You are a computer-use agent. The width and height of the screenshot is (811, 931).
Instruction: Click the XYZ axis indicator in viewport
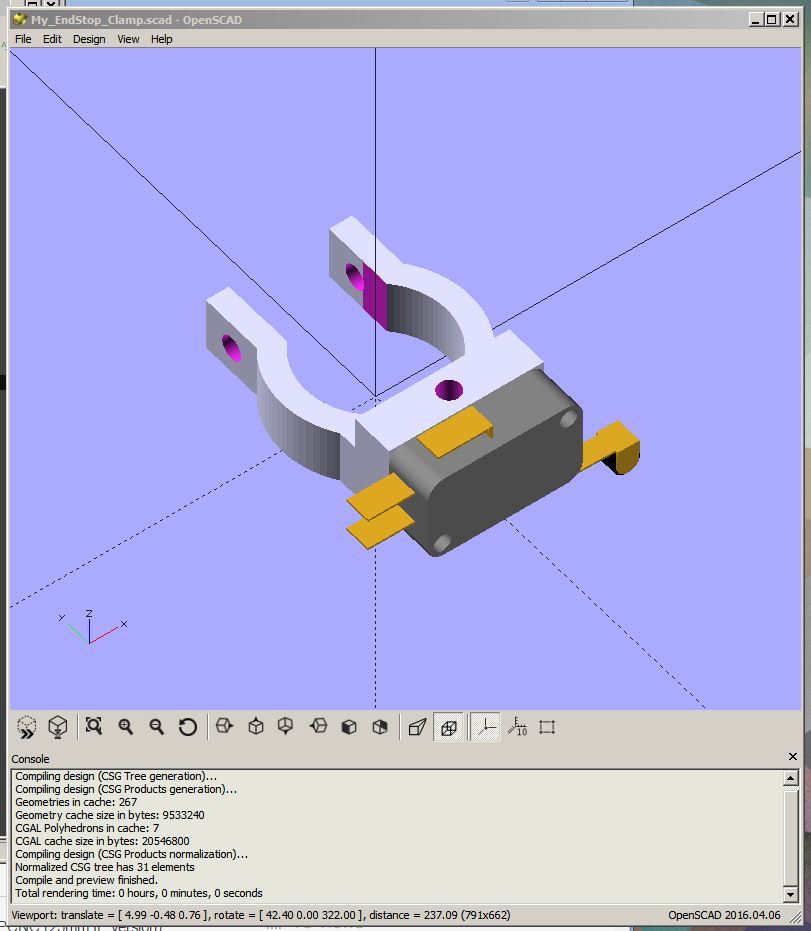pyautogui.click(x=92, y=627)
